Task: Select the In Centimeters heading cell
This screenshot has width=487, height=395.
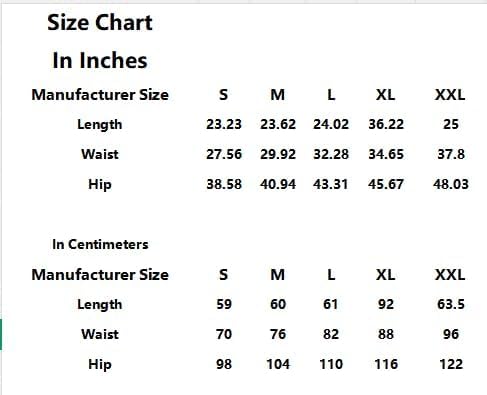Action: tap(100, 244)
